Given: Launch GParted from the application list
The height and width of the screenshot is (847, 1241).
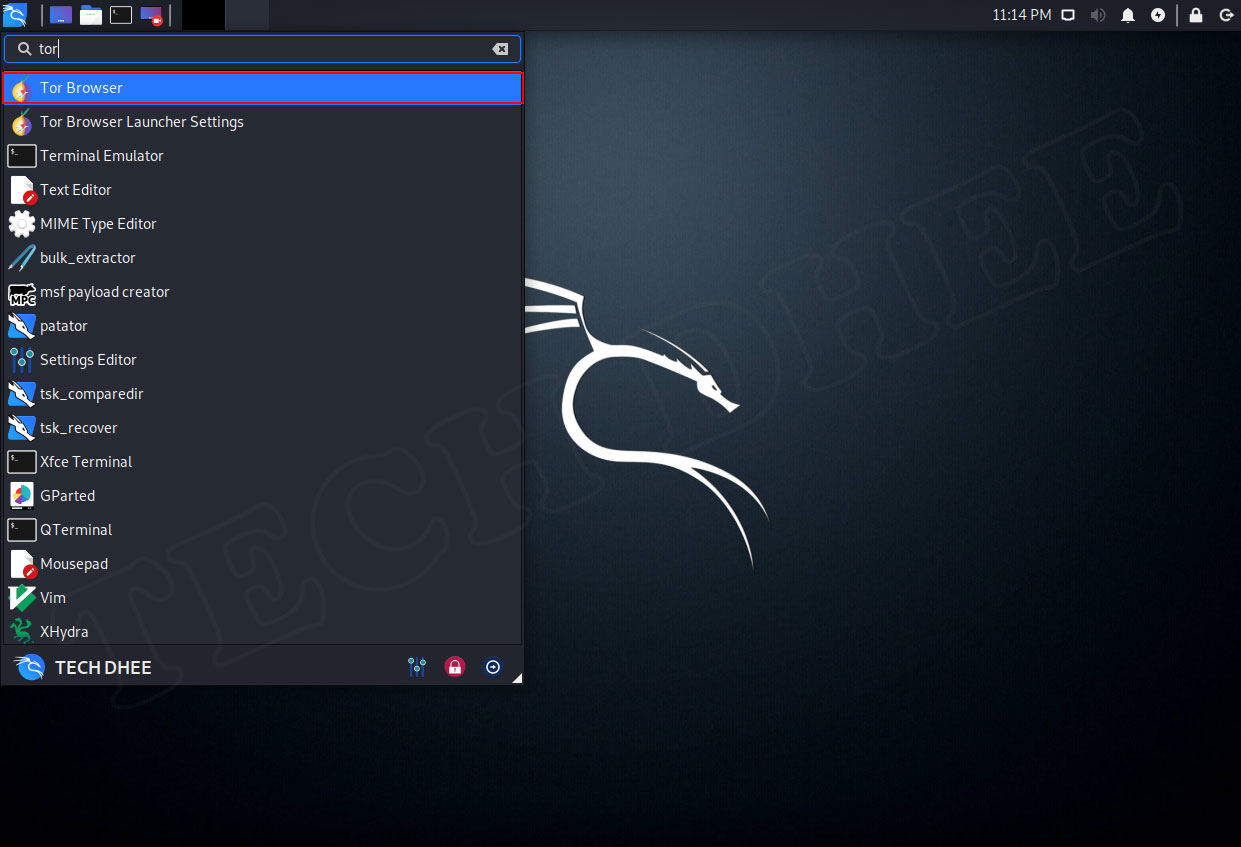Looking at the screenshot, I should click(67, 495).
